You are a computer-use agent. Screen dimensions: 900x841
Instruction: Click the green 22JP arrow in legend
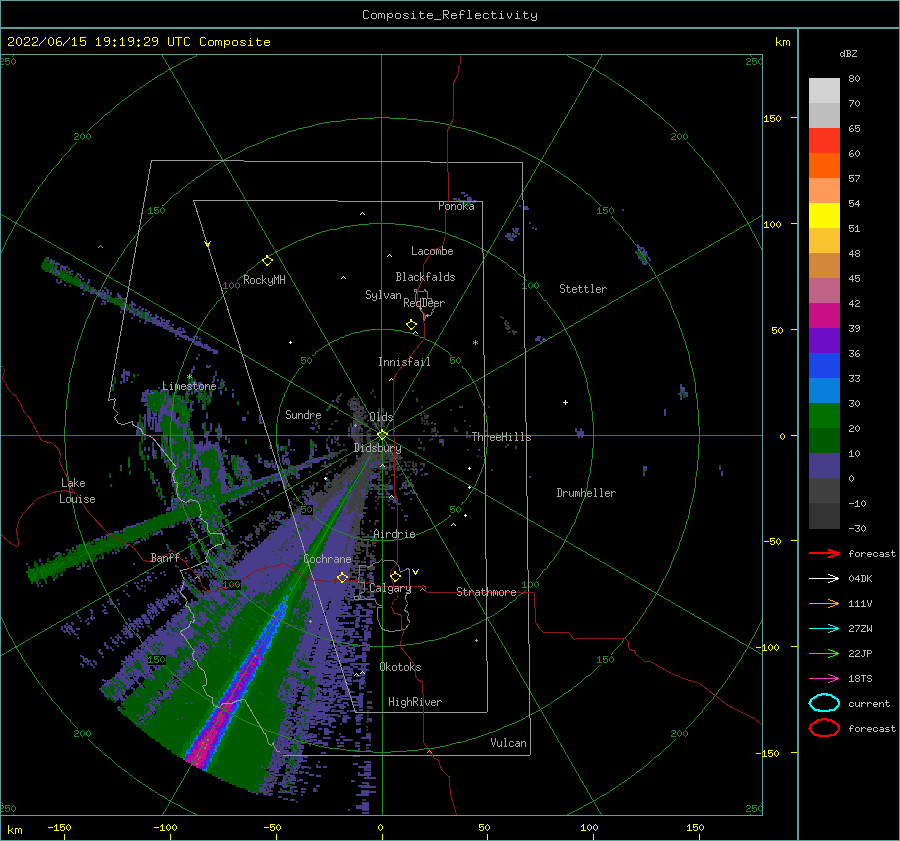click(824, 653)
